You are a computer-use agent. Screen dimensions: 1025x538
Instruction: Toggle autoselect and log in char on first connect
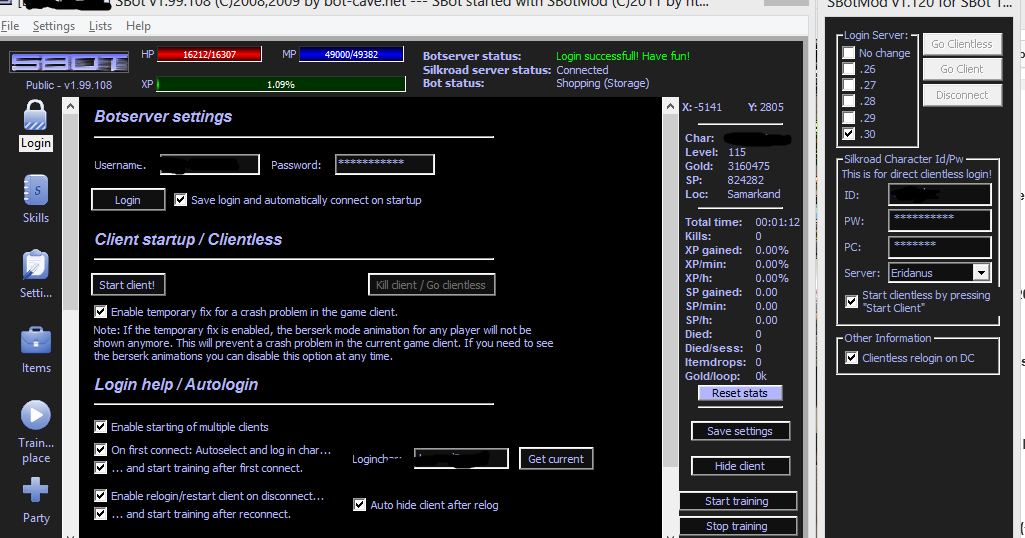point(100,450)
